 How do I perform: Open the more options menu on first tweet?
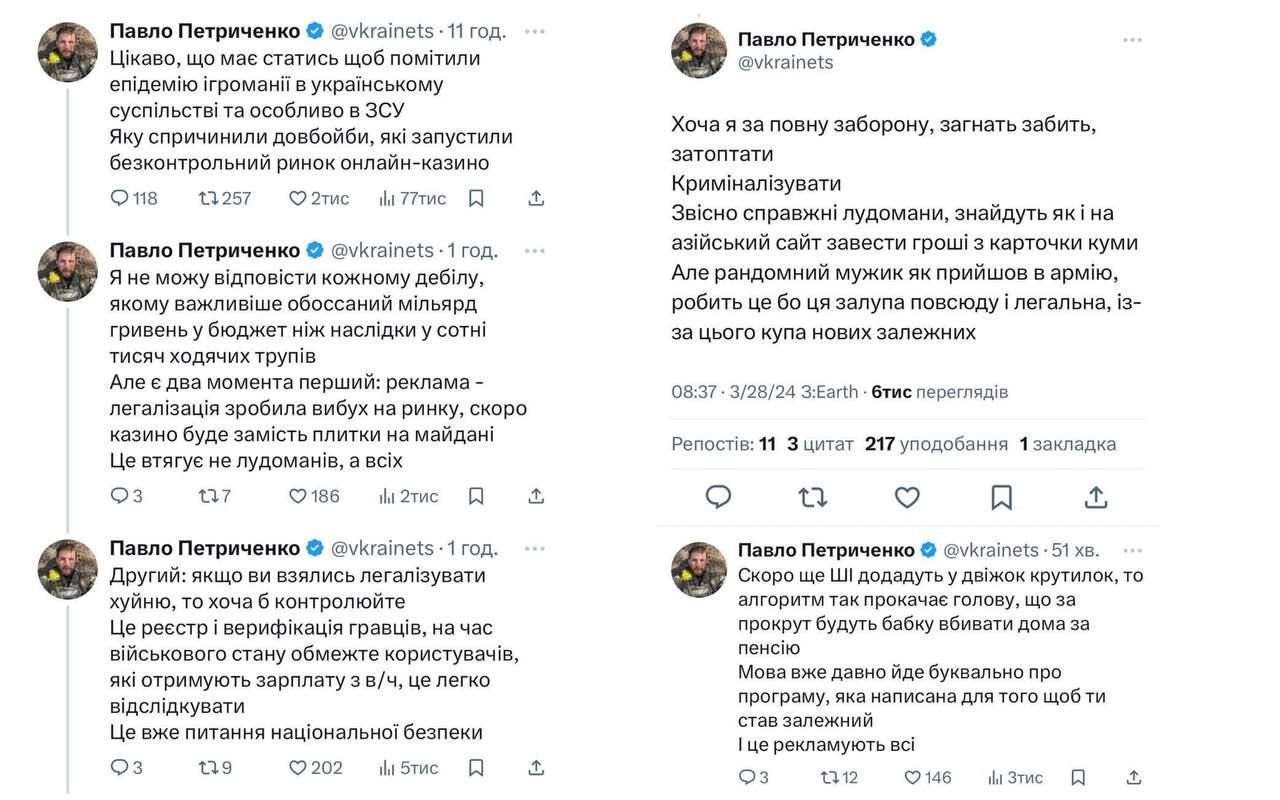(x=535, y=31)
